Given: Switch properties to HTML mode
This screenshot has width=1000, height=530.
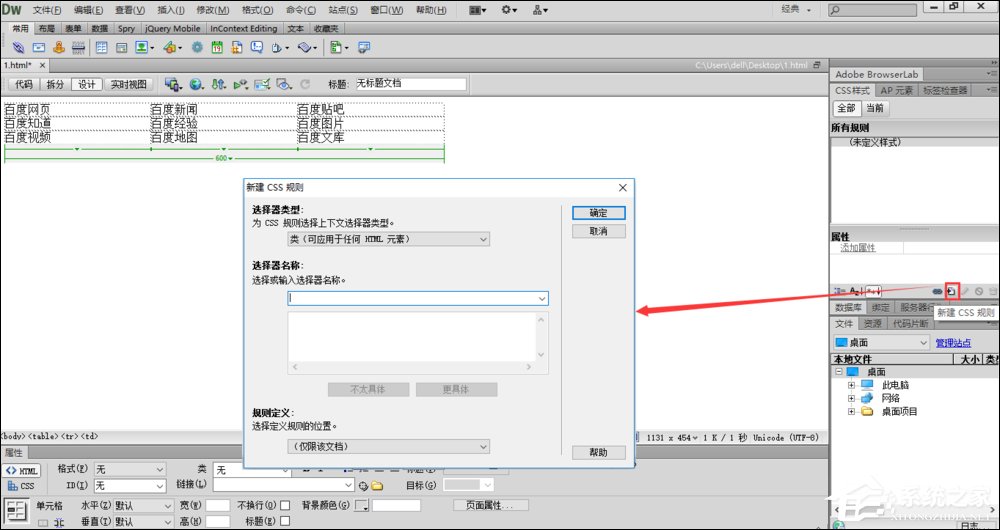Looking at the screenshot, I should tap(22, 471).
